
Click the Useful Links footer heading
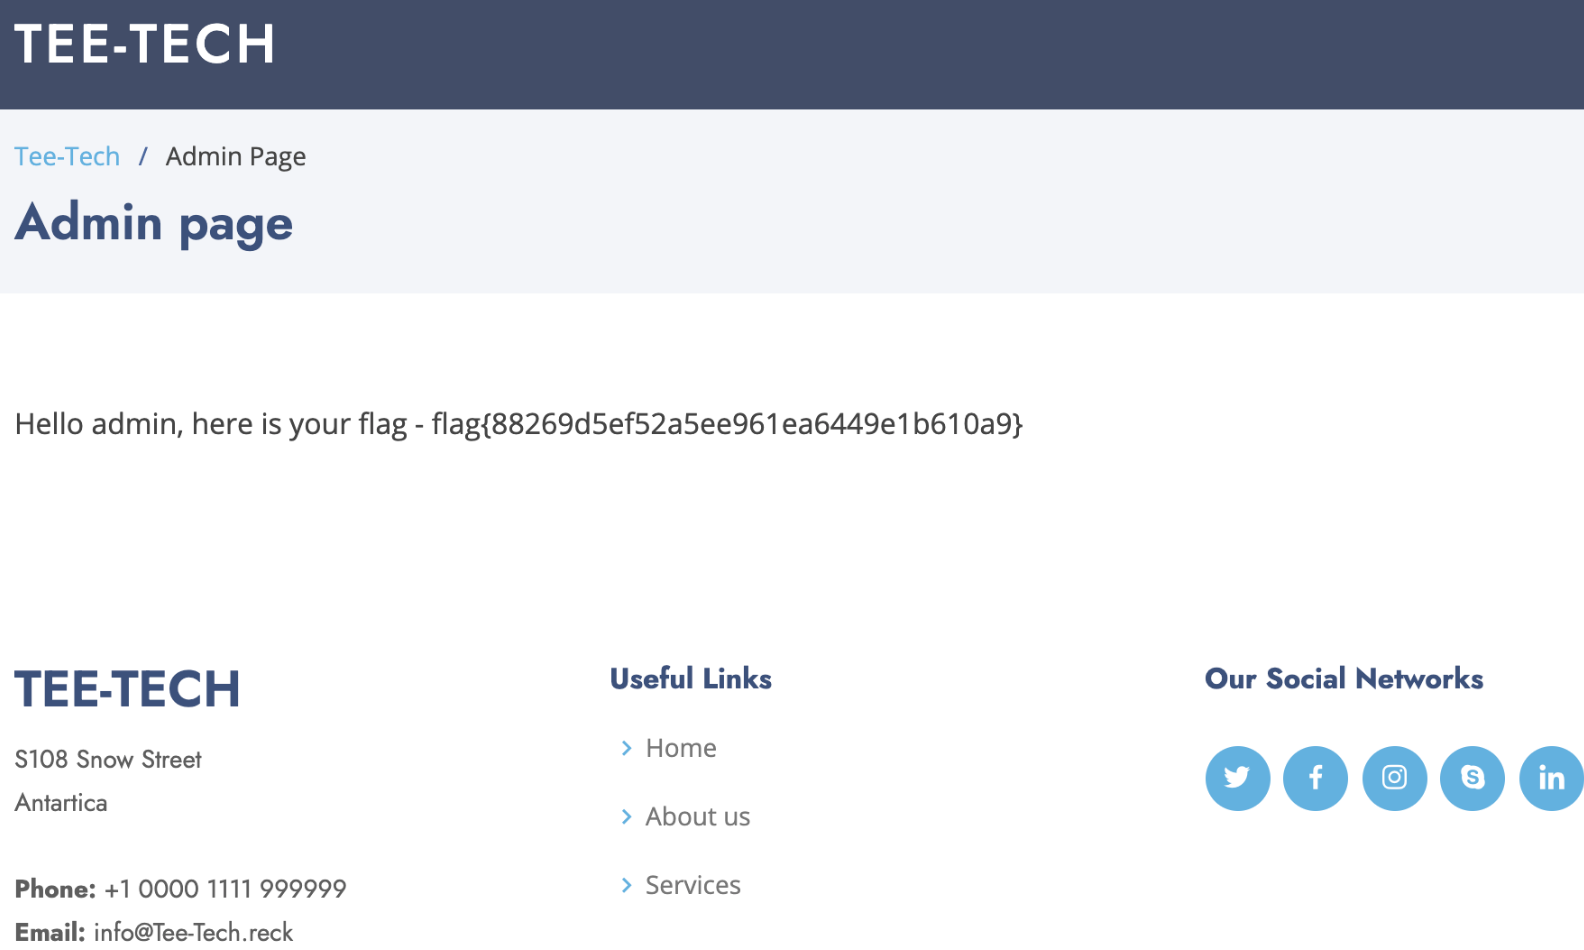point(690,679)
